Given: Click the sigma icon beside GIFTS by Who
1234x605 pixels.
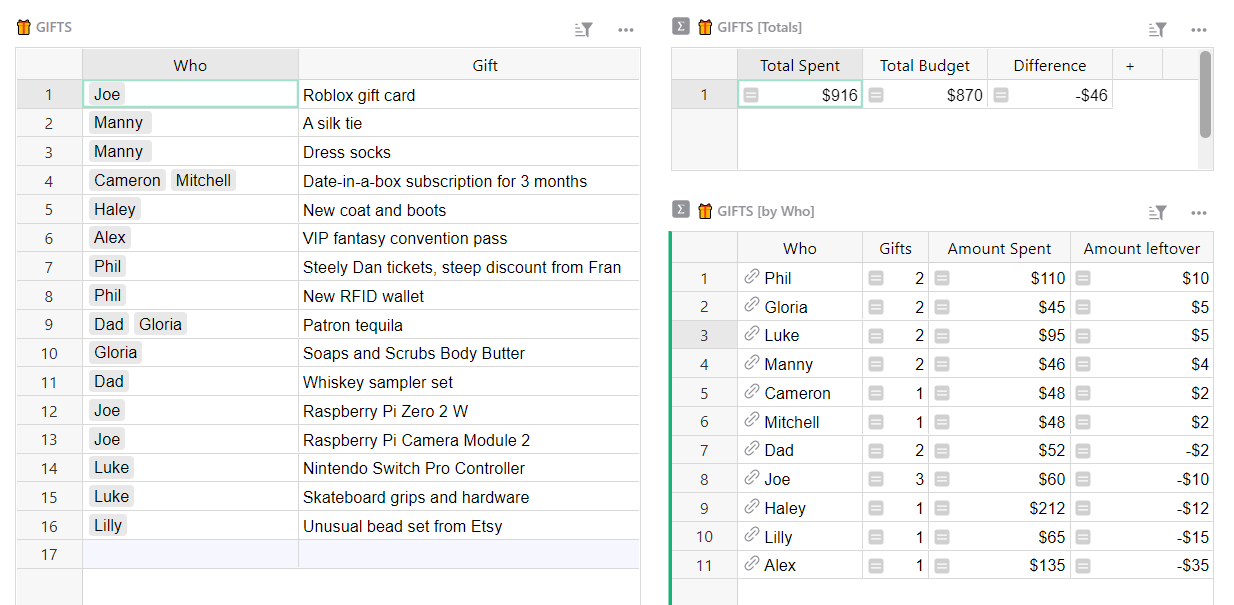Looking at the screenshot, I should pyautogui.click(x=681, y=210).
